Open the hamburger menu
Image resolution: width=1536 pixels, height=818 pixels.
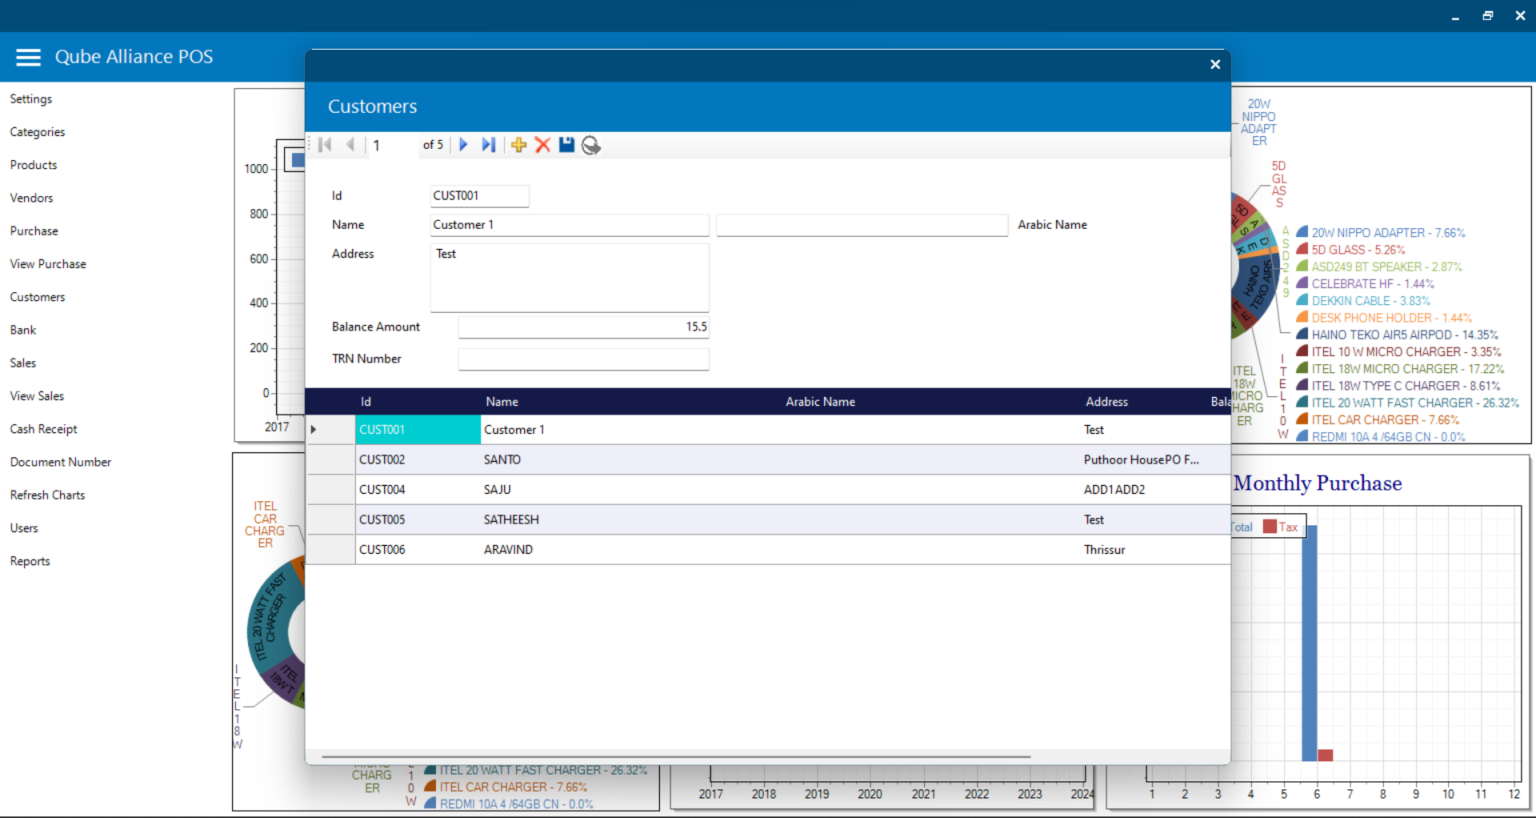(28, 57)
